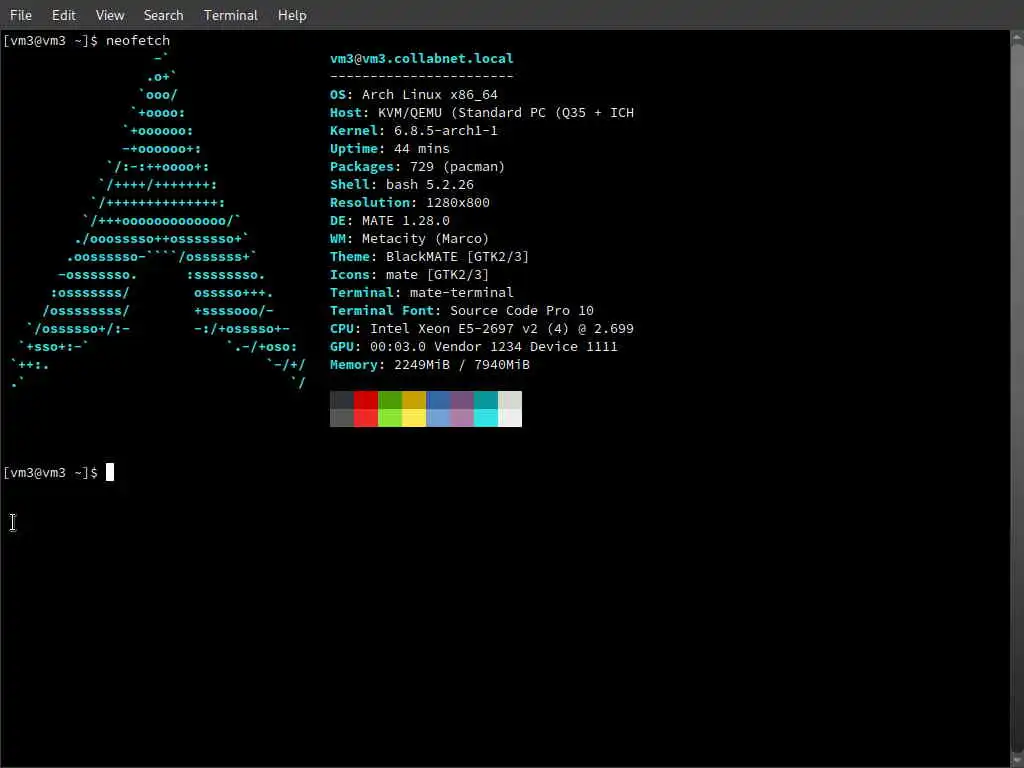1024x768 pixels.
Task: Click the 'DE: MATE 1.28.0' line
Action: (x=390, y=221)
